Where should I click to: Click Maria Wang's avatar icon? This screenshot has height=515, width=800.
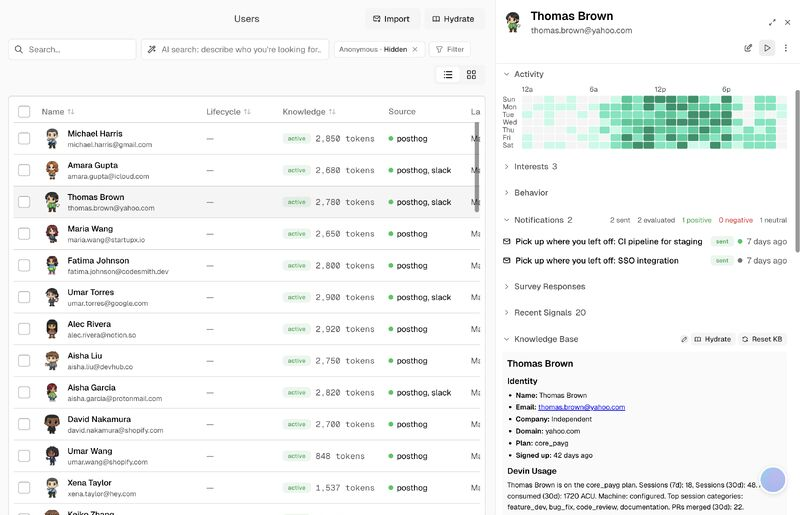tap(52, 234)
